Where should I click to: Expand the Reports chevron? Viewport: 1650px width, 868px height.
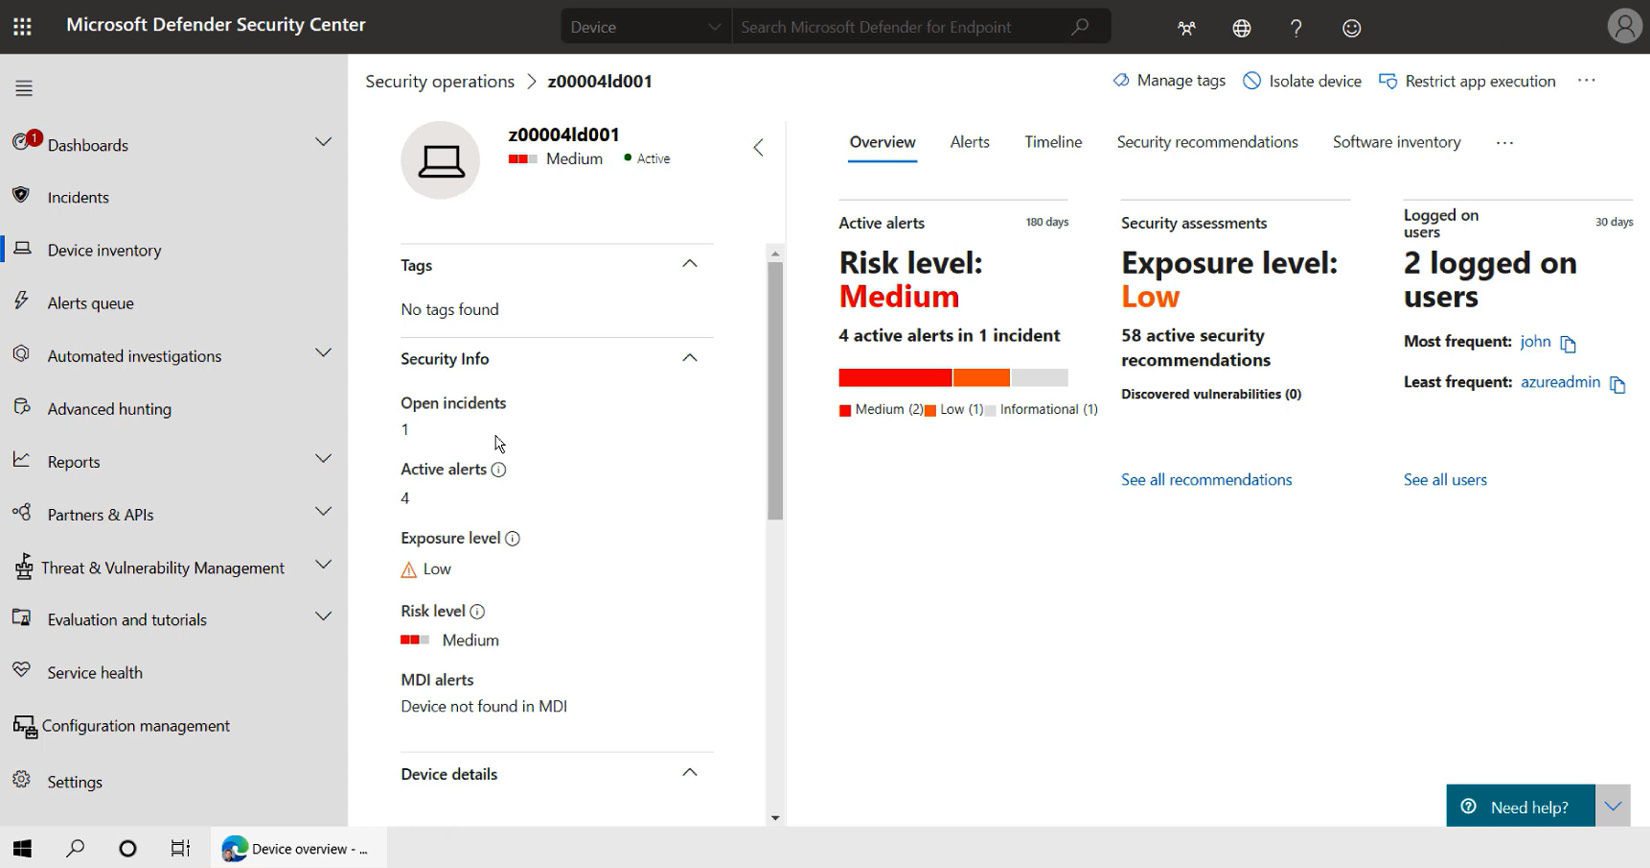tap(323, 458)
